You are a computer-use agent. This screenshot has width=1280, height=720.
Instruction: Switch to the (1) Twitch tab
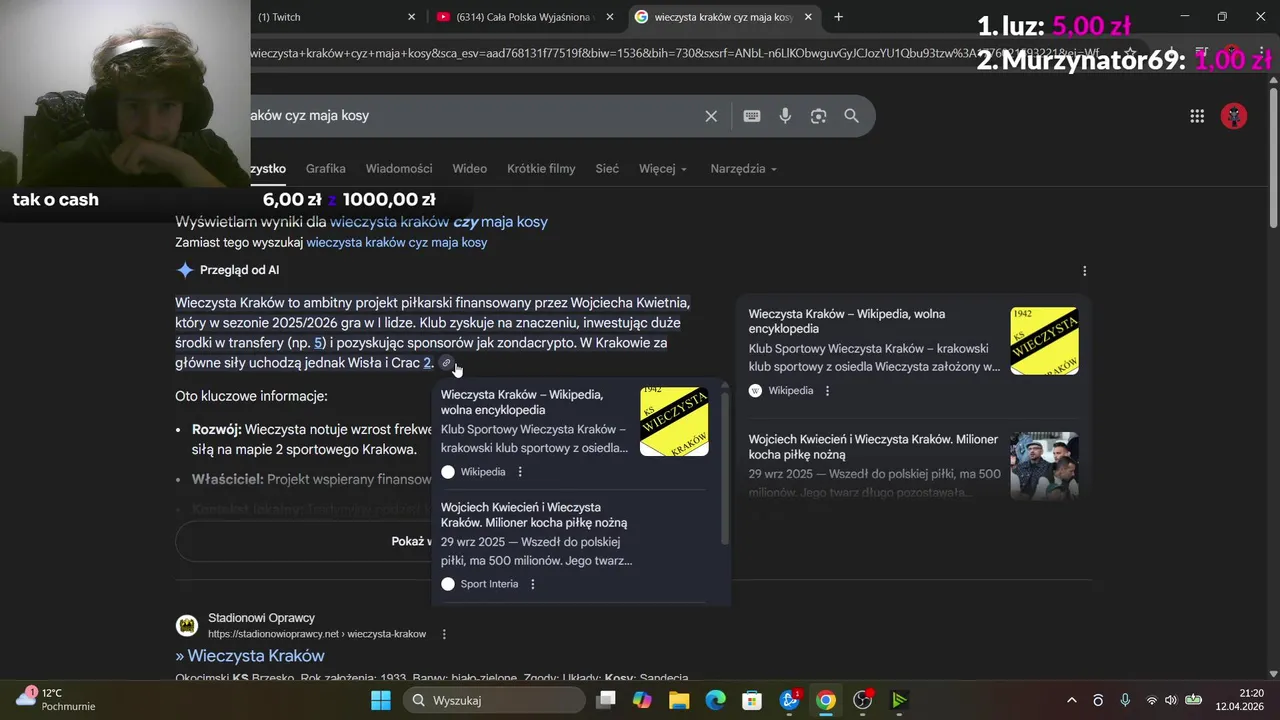tap(330, 17)
